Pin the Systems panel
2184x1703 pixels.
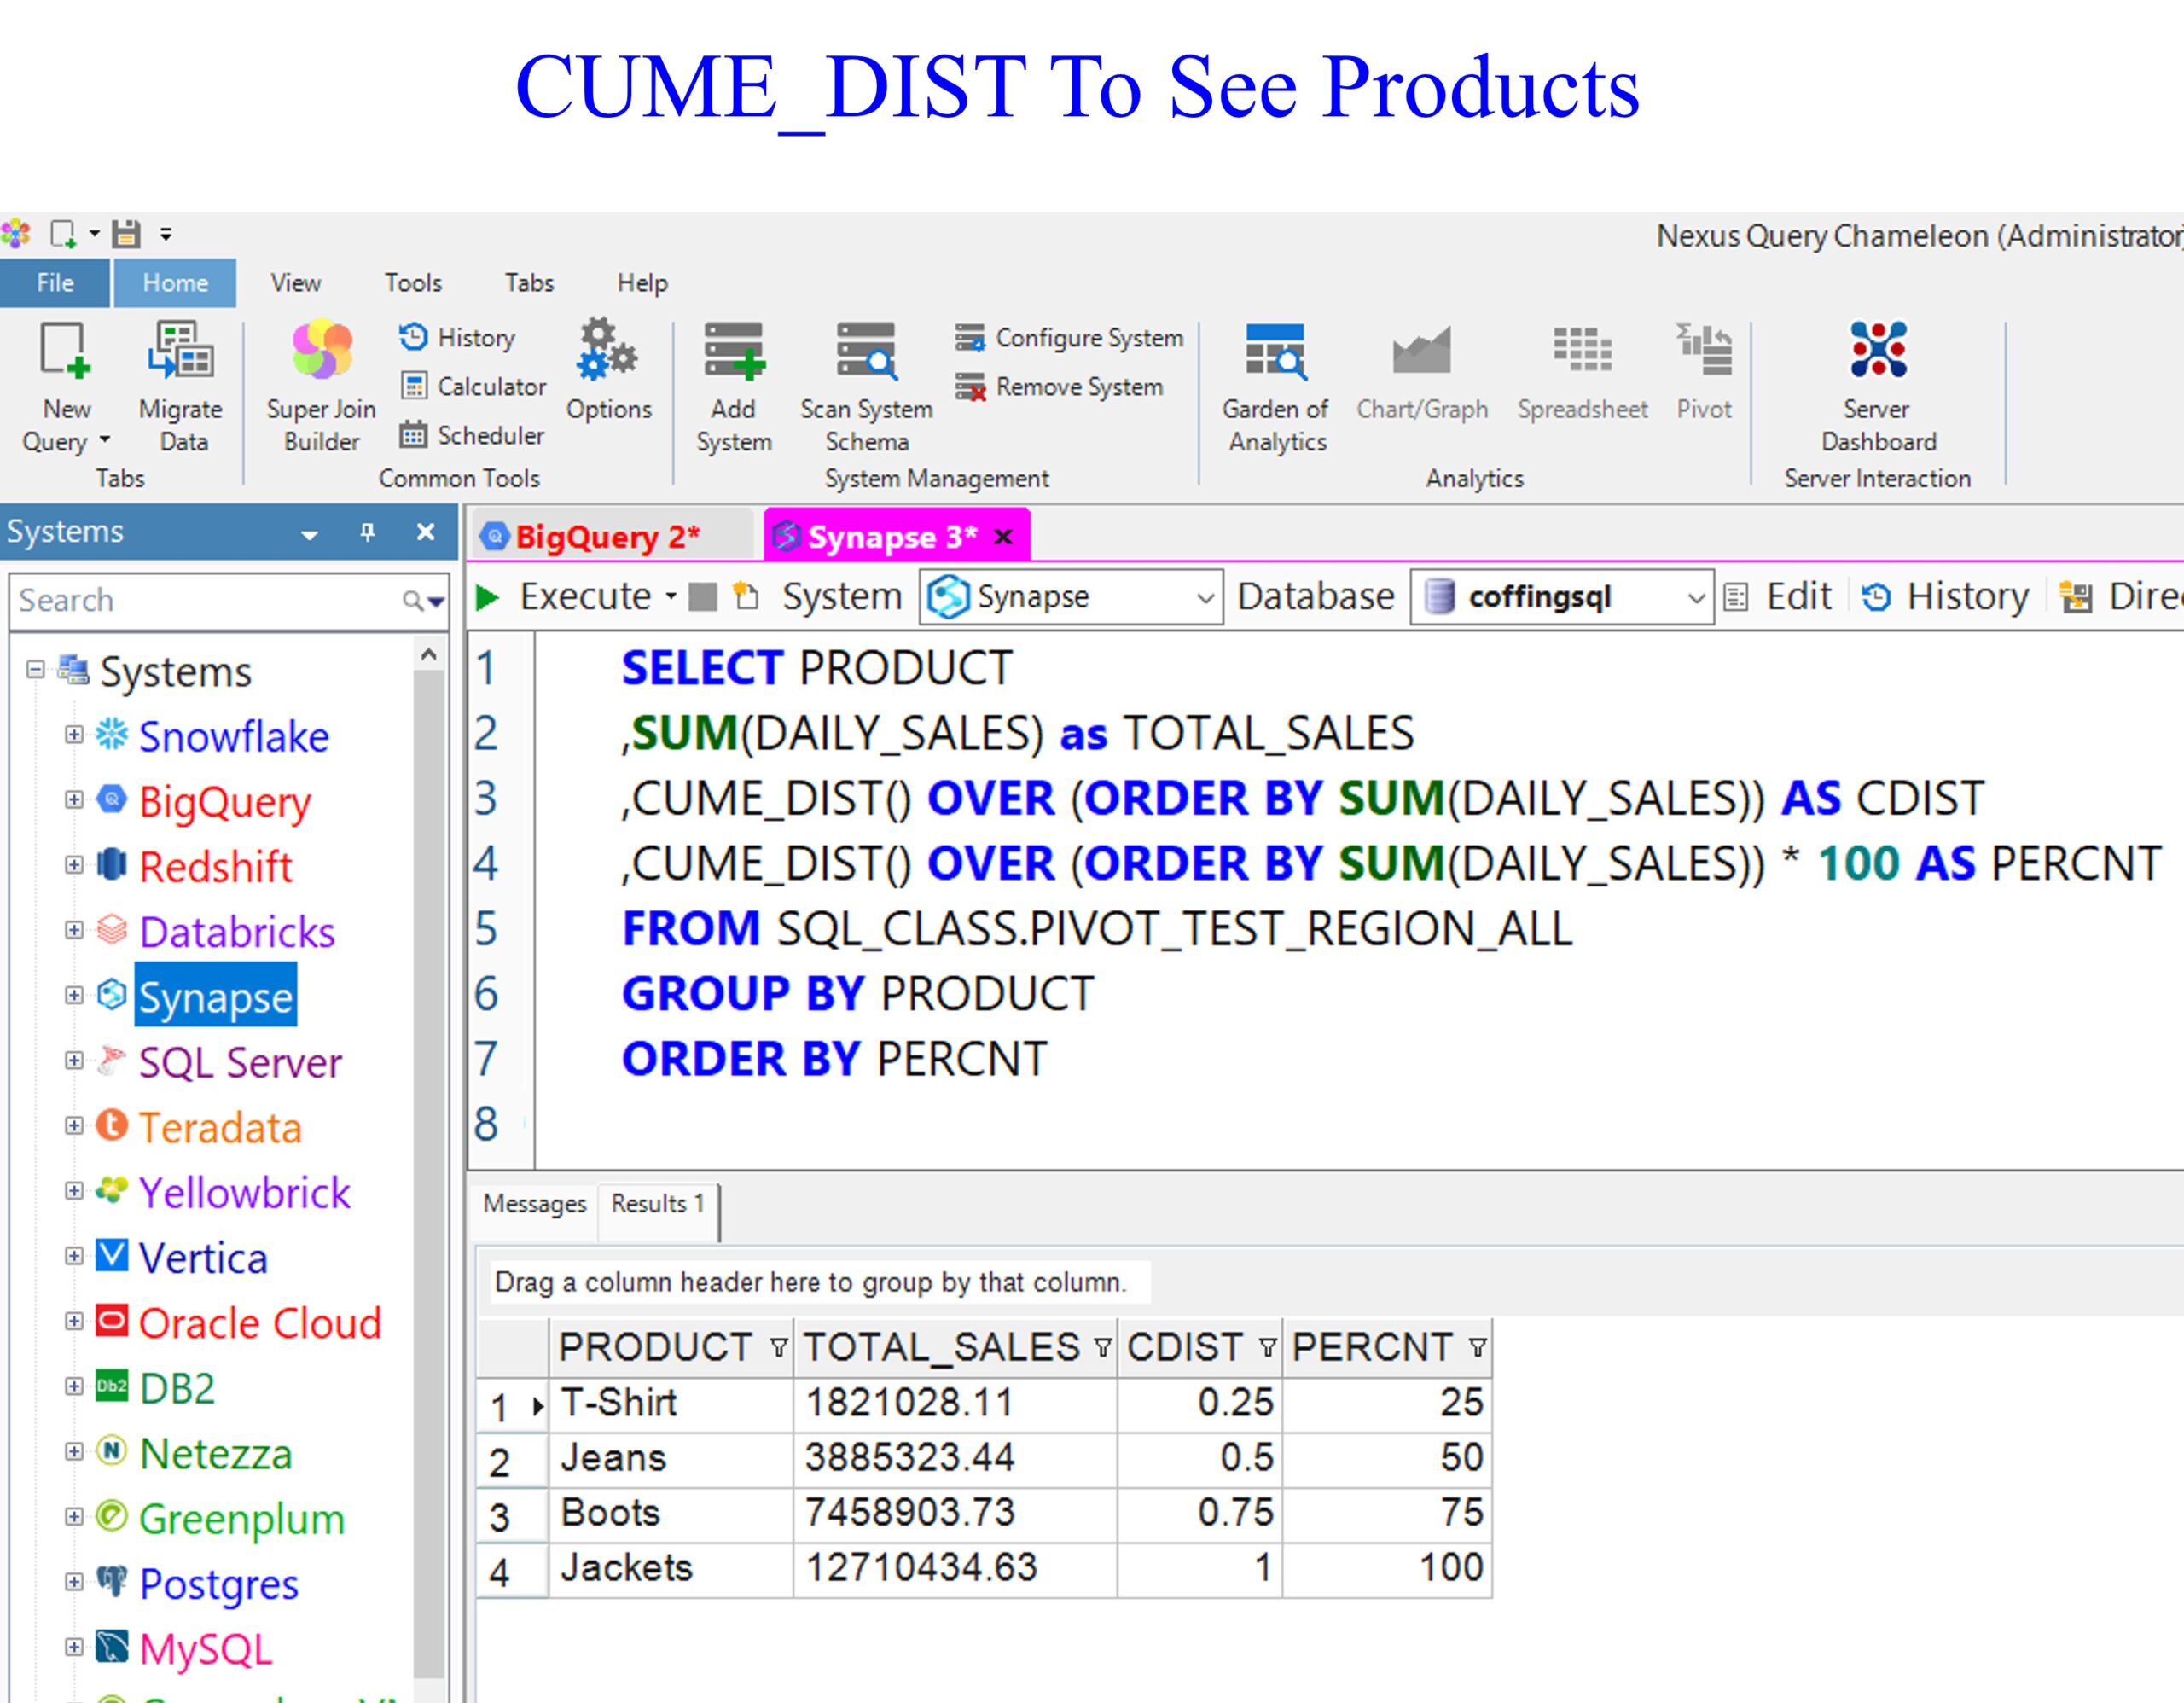(367, 532)
